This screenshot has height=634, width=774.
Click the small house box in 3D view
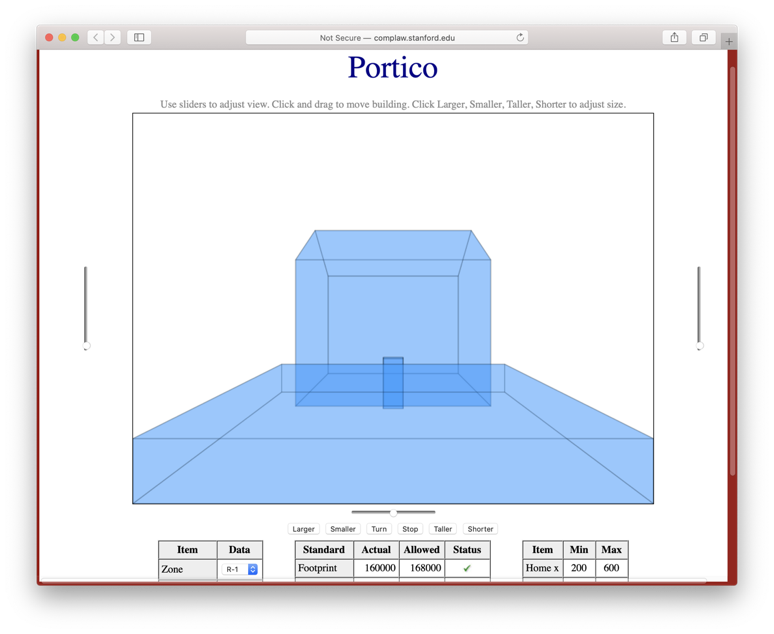[x=393, y=382]
